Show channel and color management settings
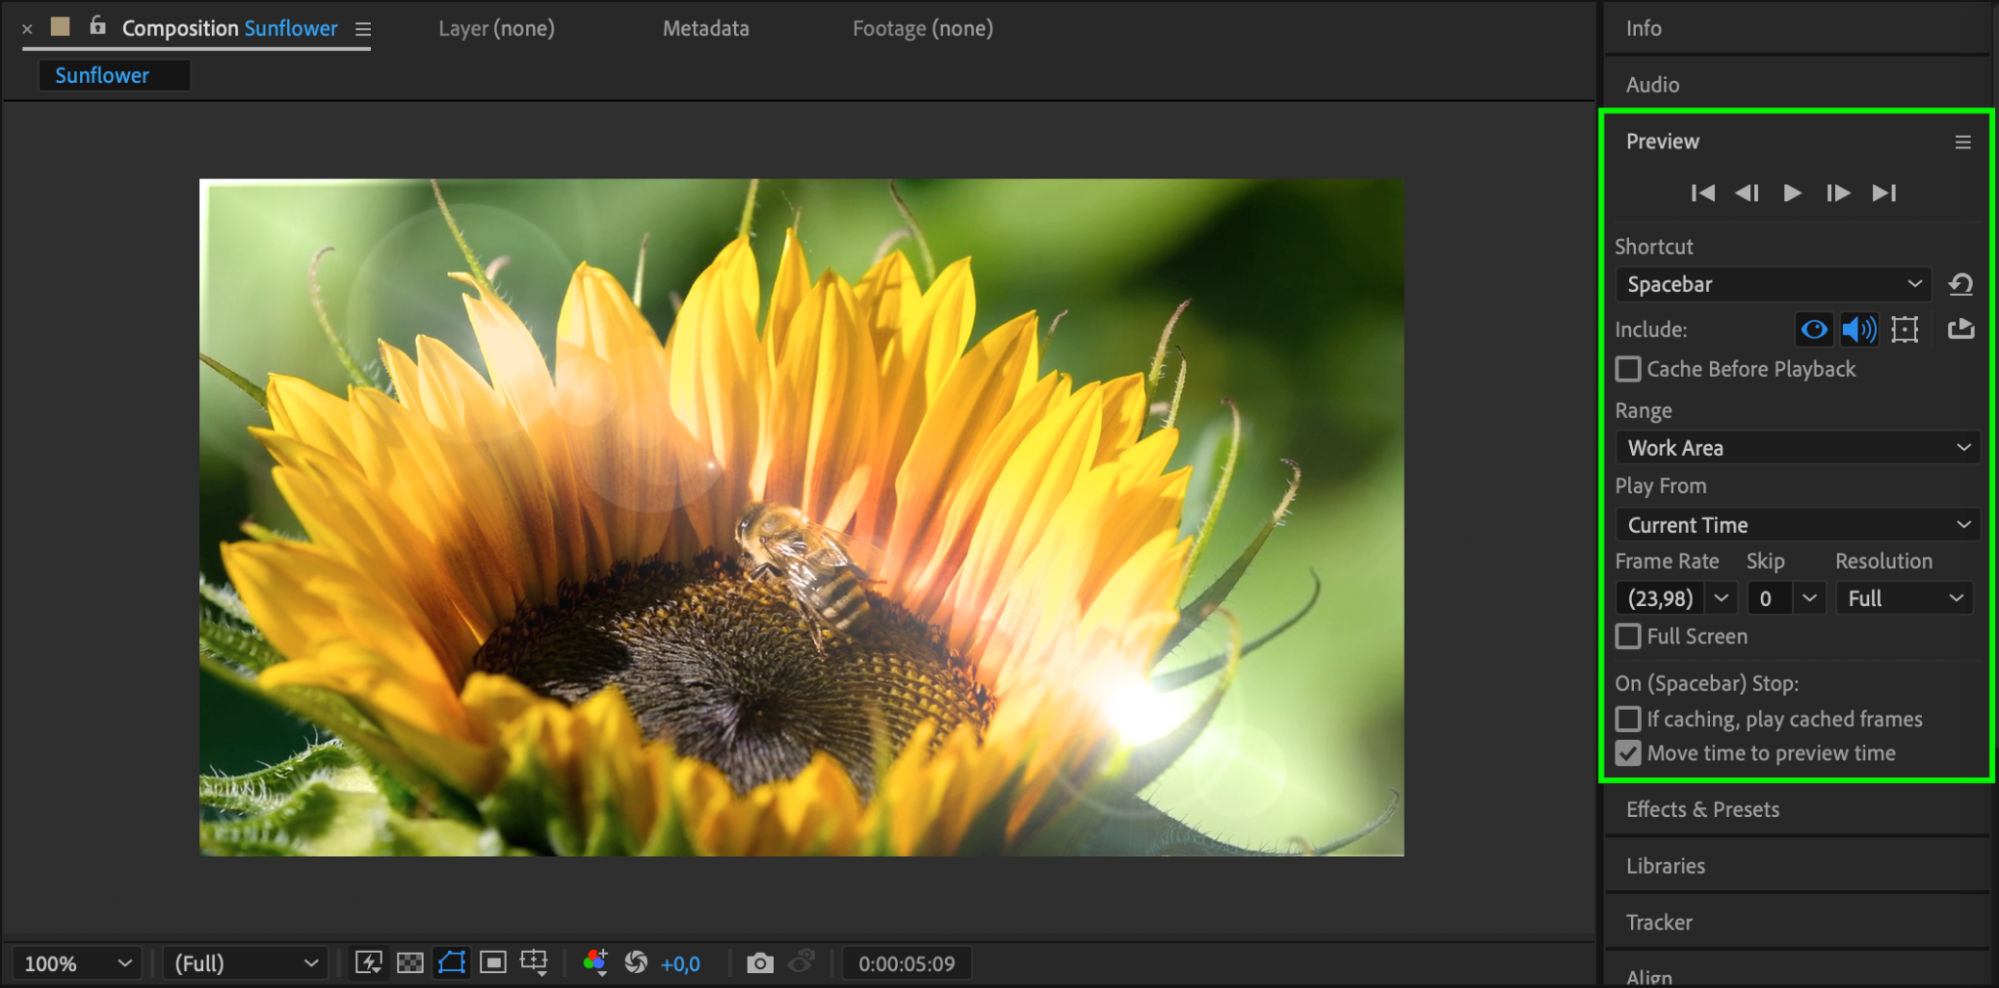Screen dimensions: 1999x988 [595, 963]
